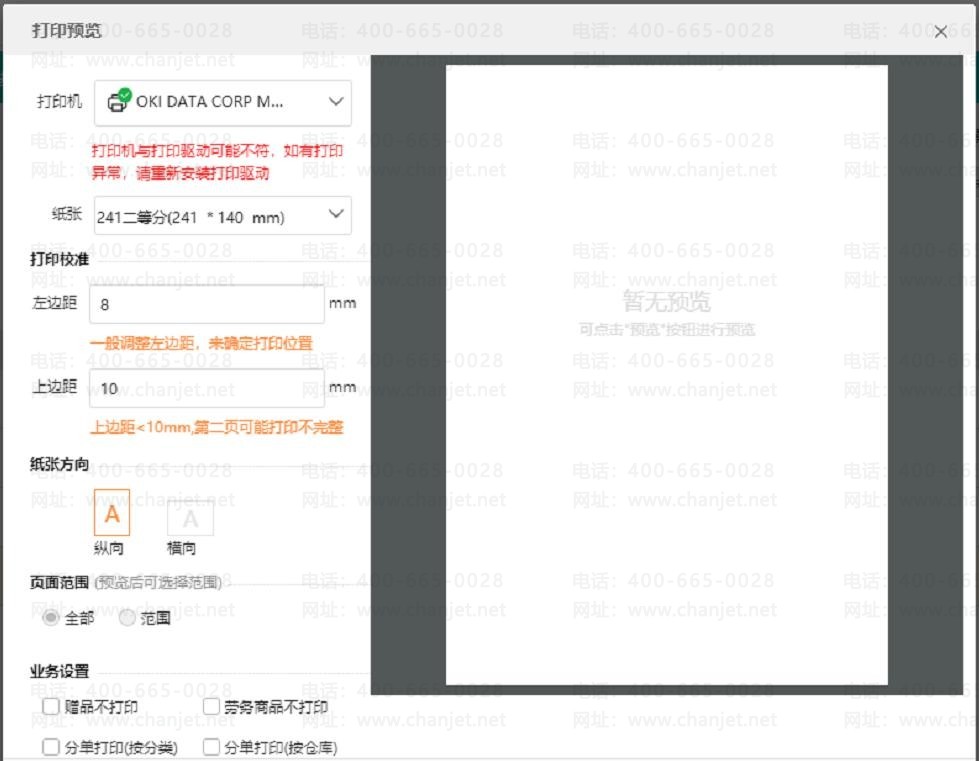
Task: Toggle 分单打印(按分类) checkbox
Action: pos(51,747)
